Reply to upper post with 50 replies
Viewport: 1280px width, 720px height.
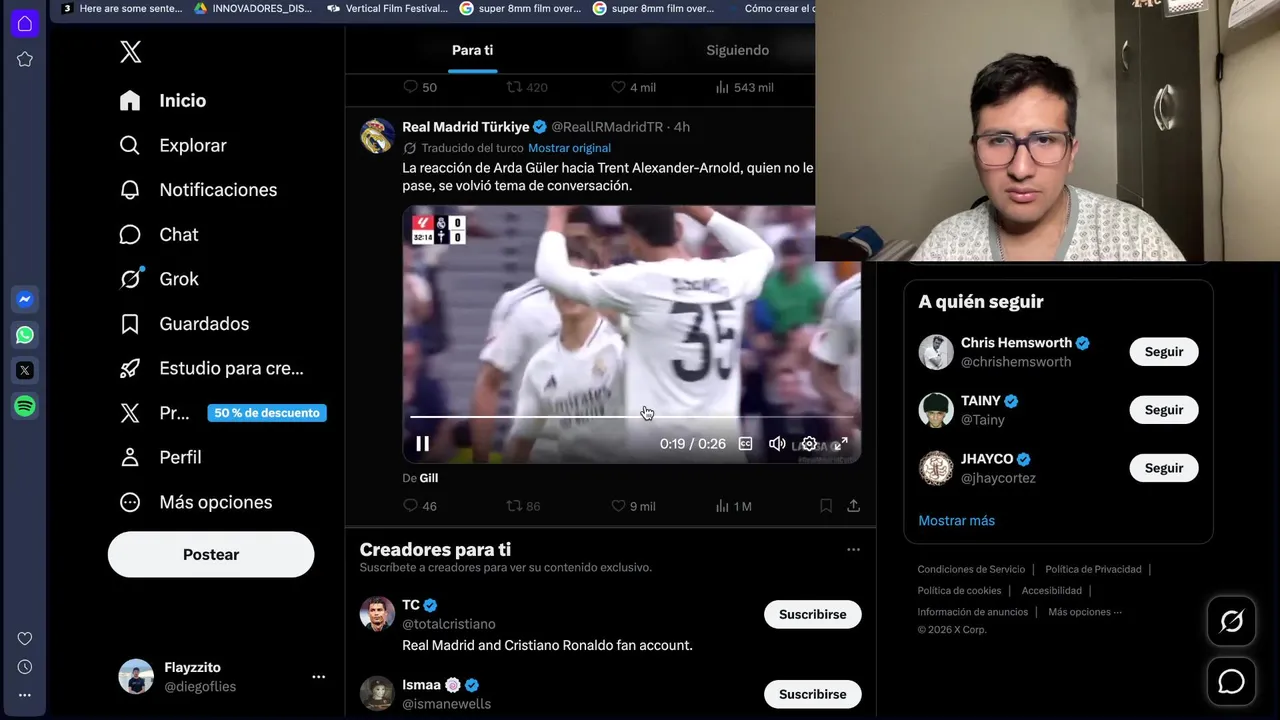(420, 87)
